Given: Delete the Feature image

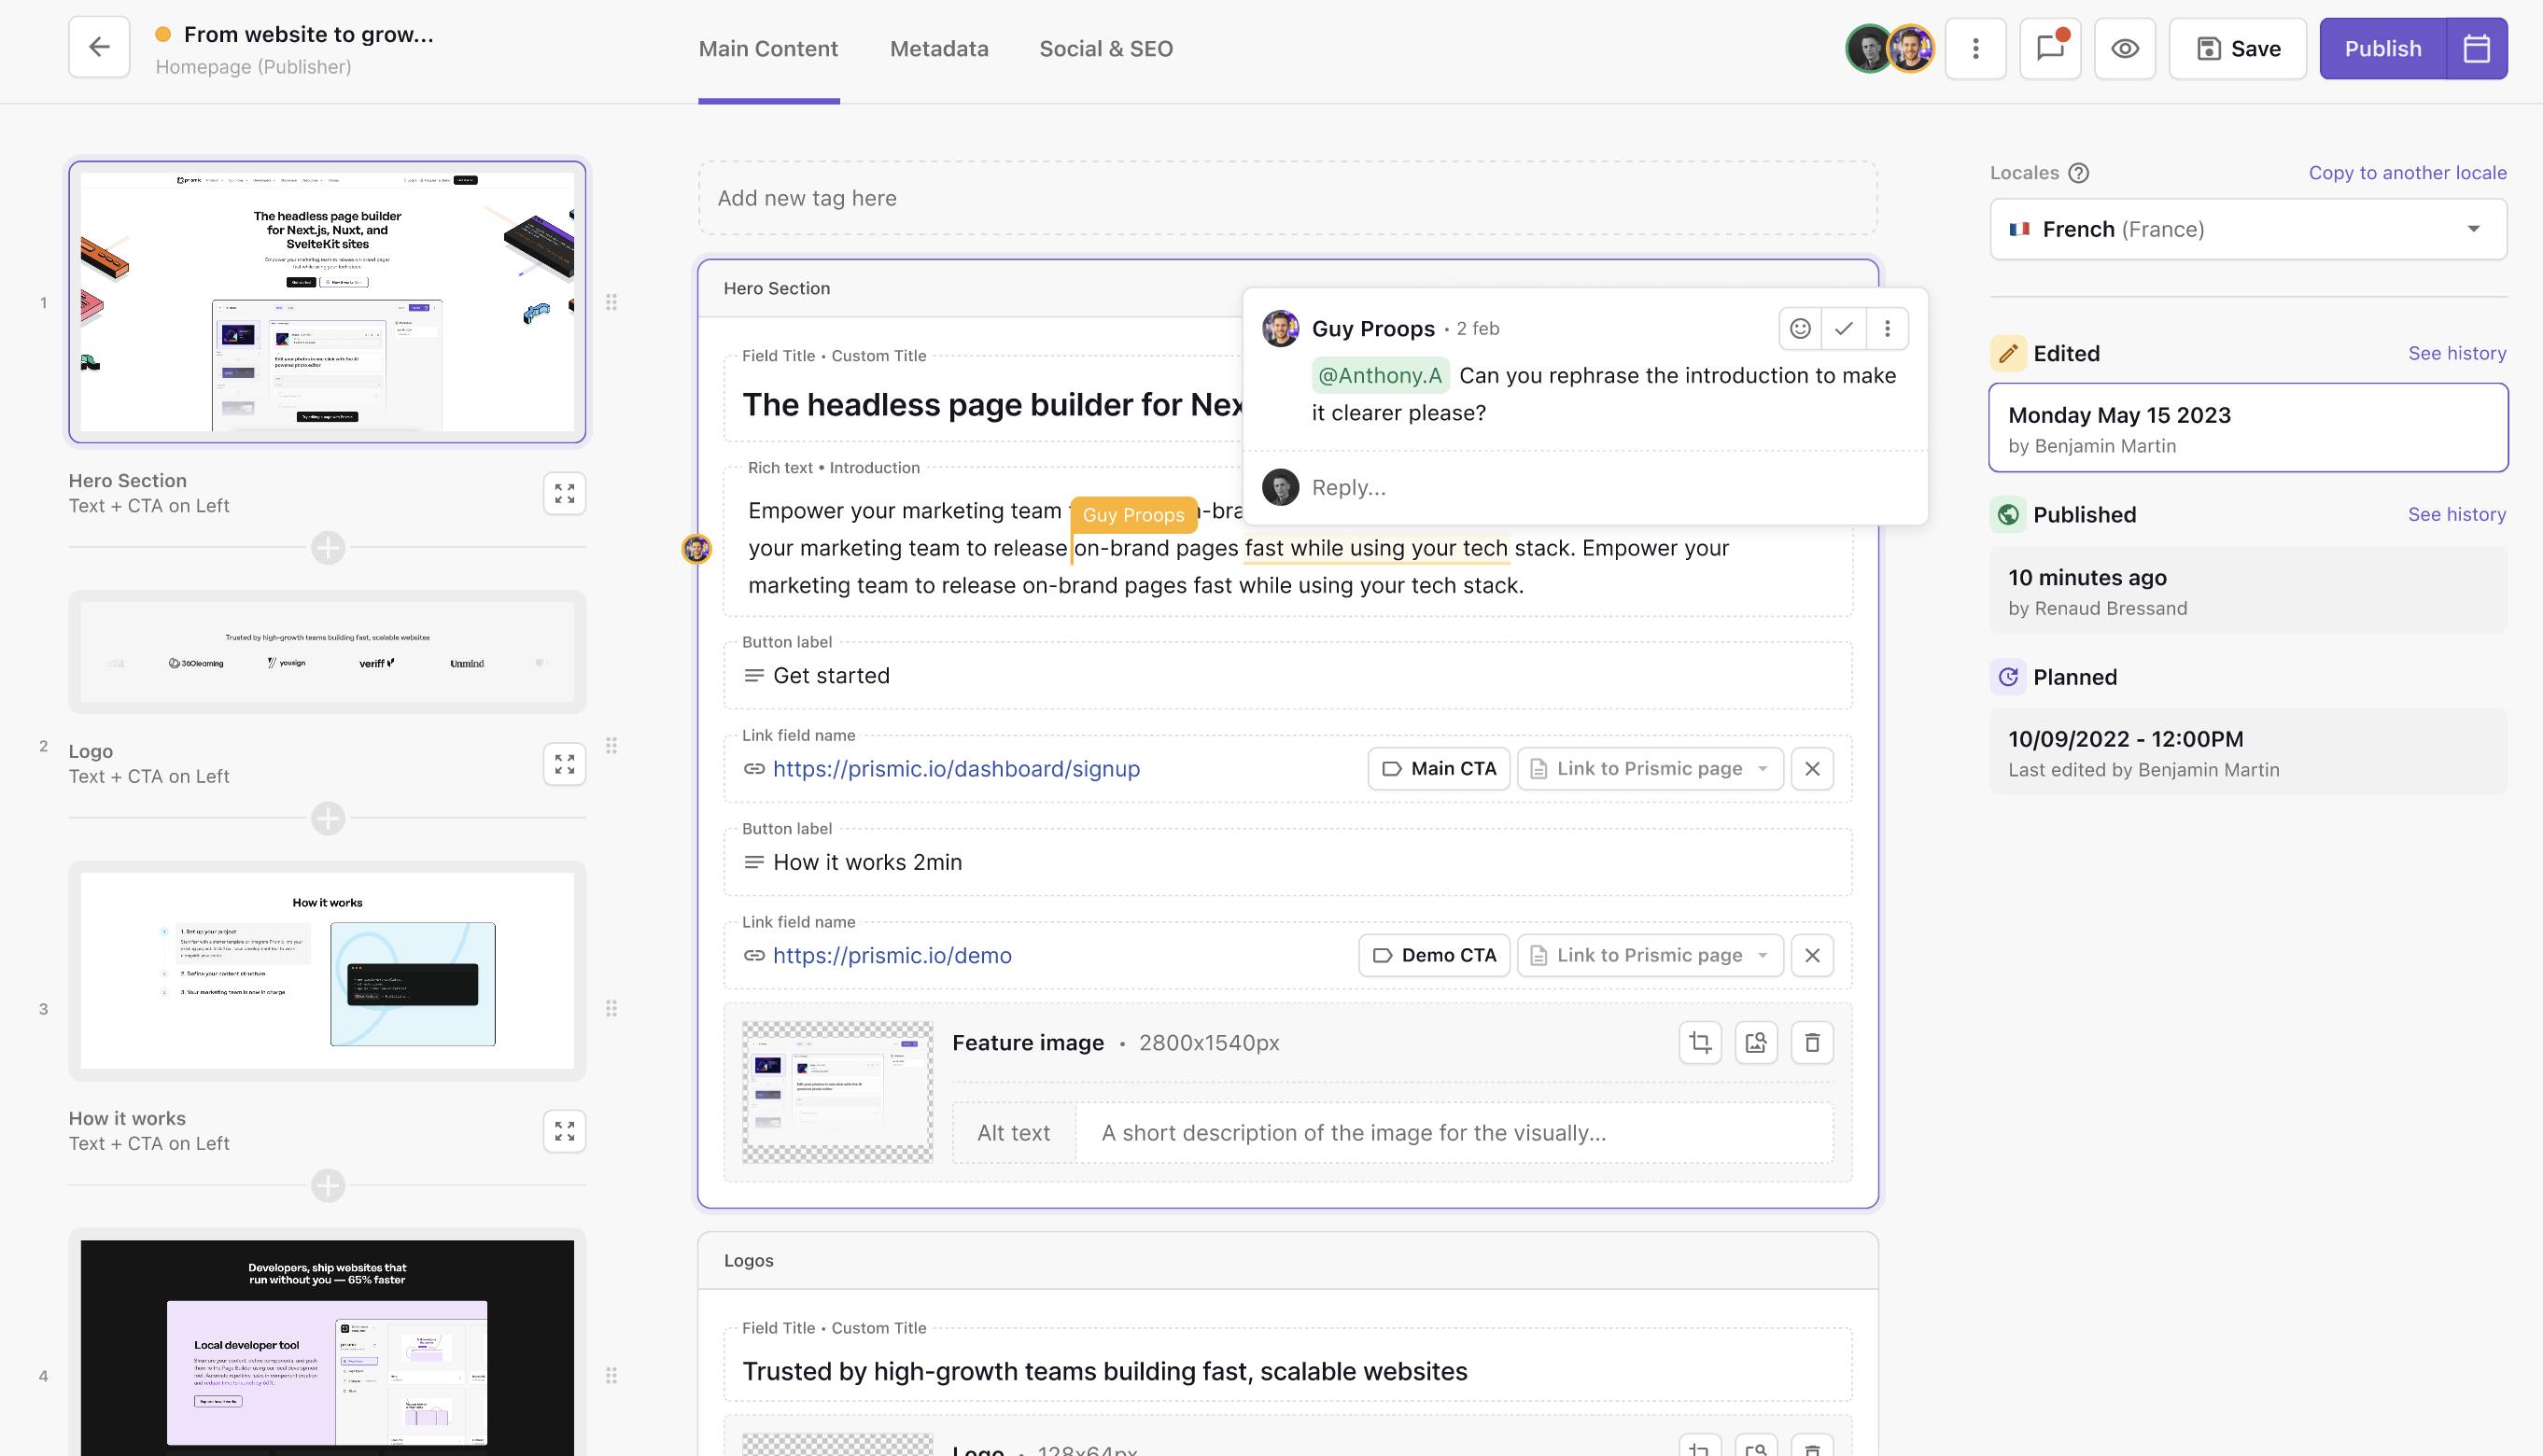Looking at the screenshot, I should (x=1812, y=1043).
